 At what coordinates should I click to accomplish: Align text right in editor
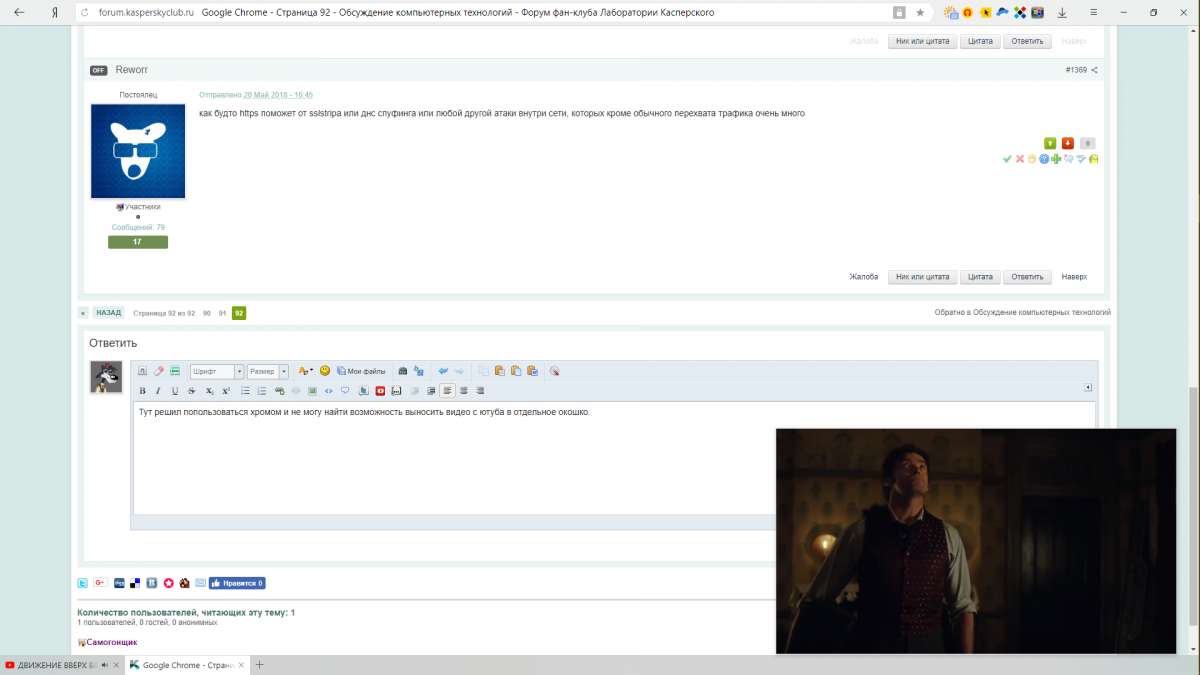[x=480, y=391]
